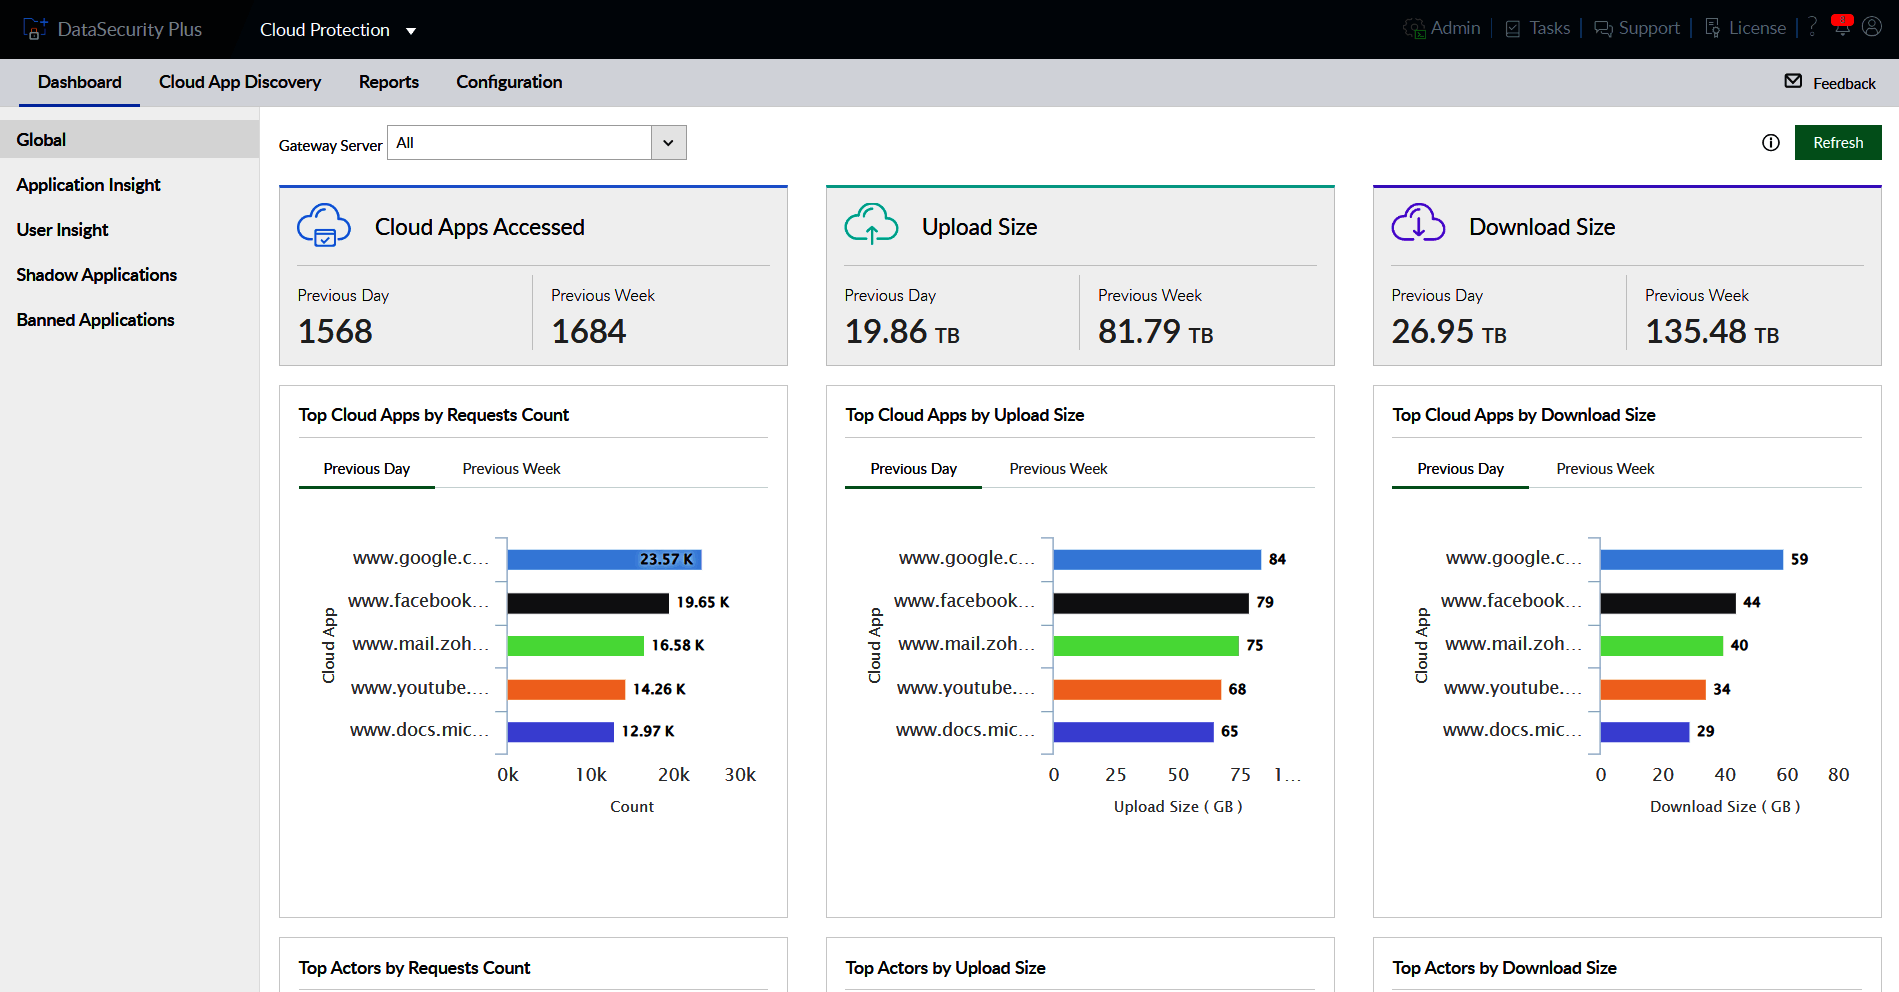Switch Requests Count chart to Previous Week
The width and height of the screenshot is (1899, 992).
tap(511, 469)
